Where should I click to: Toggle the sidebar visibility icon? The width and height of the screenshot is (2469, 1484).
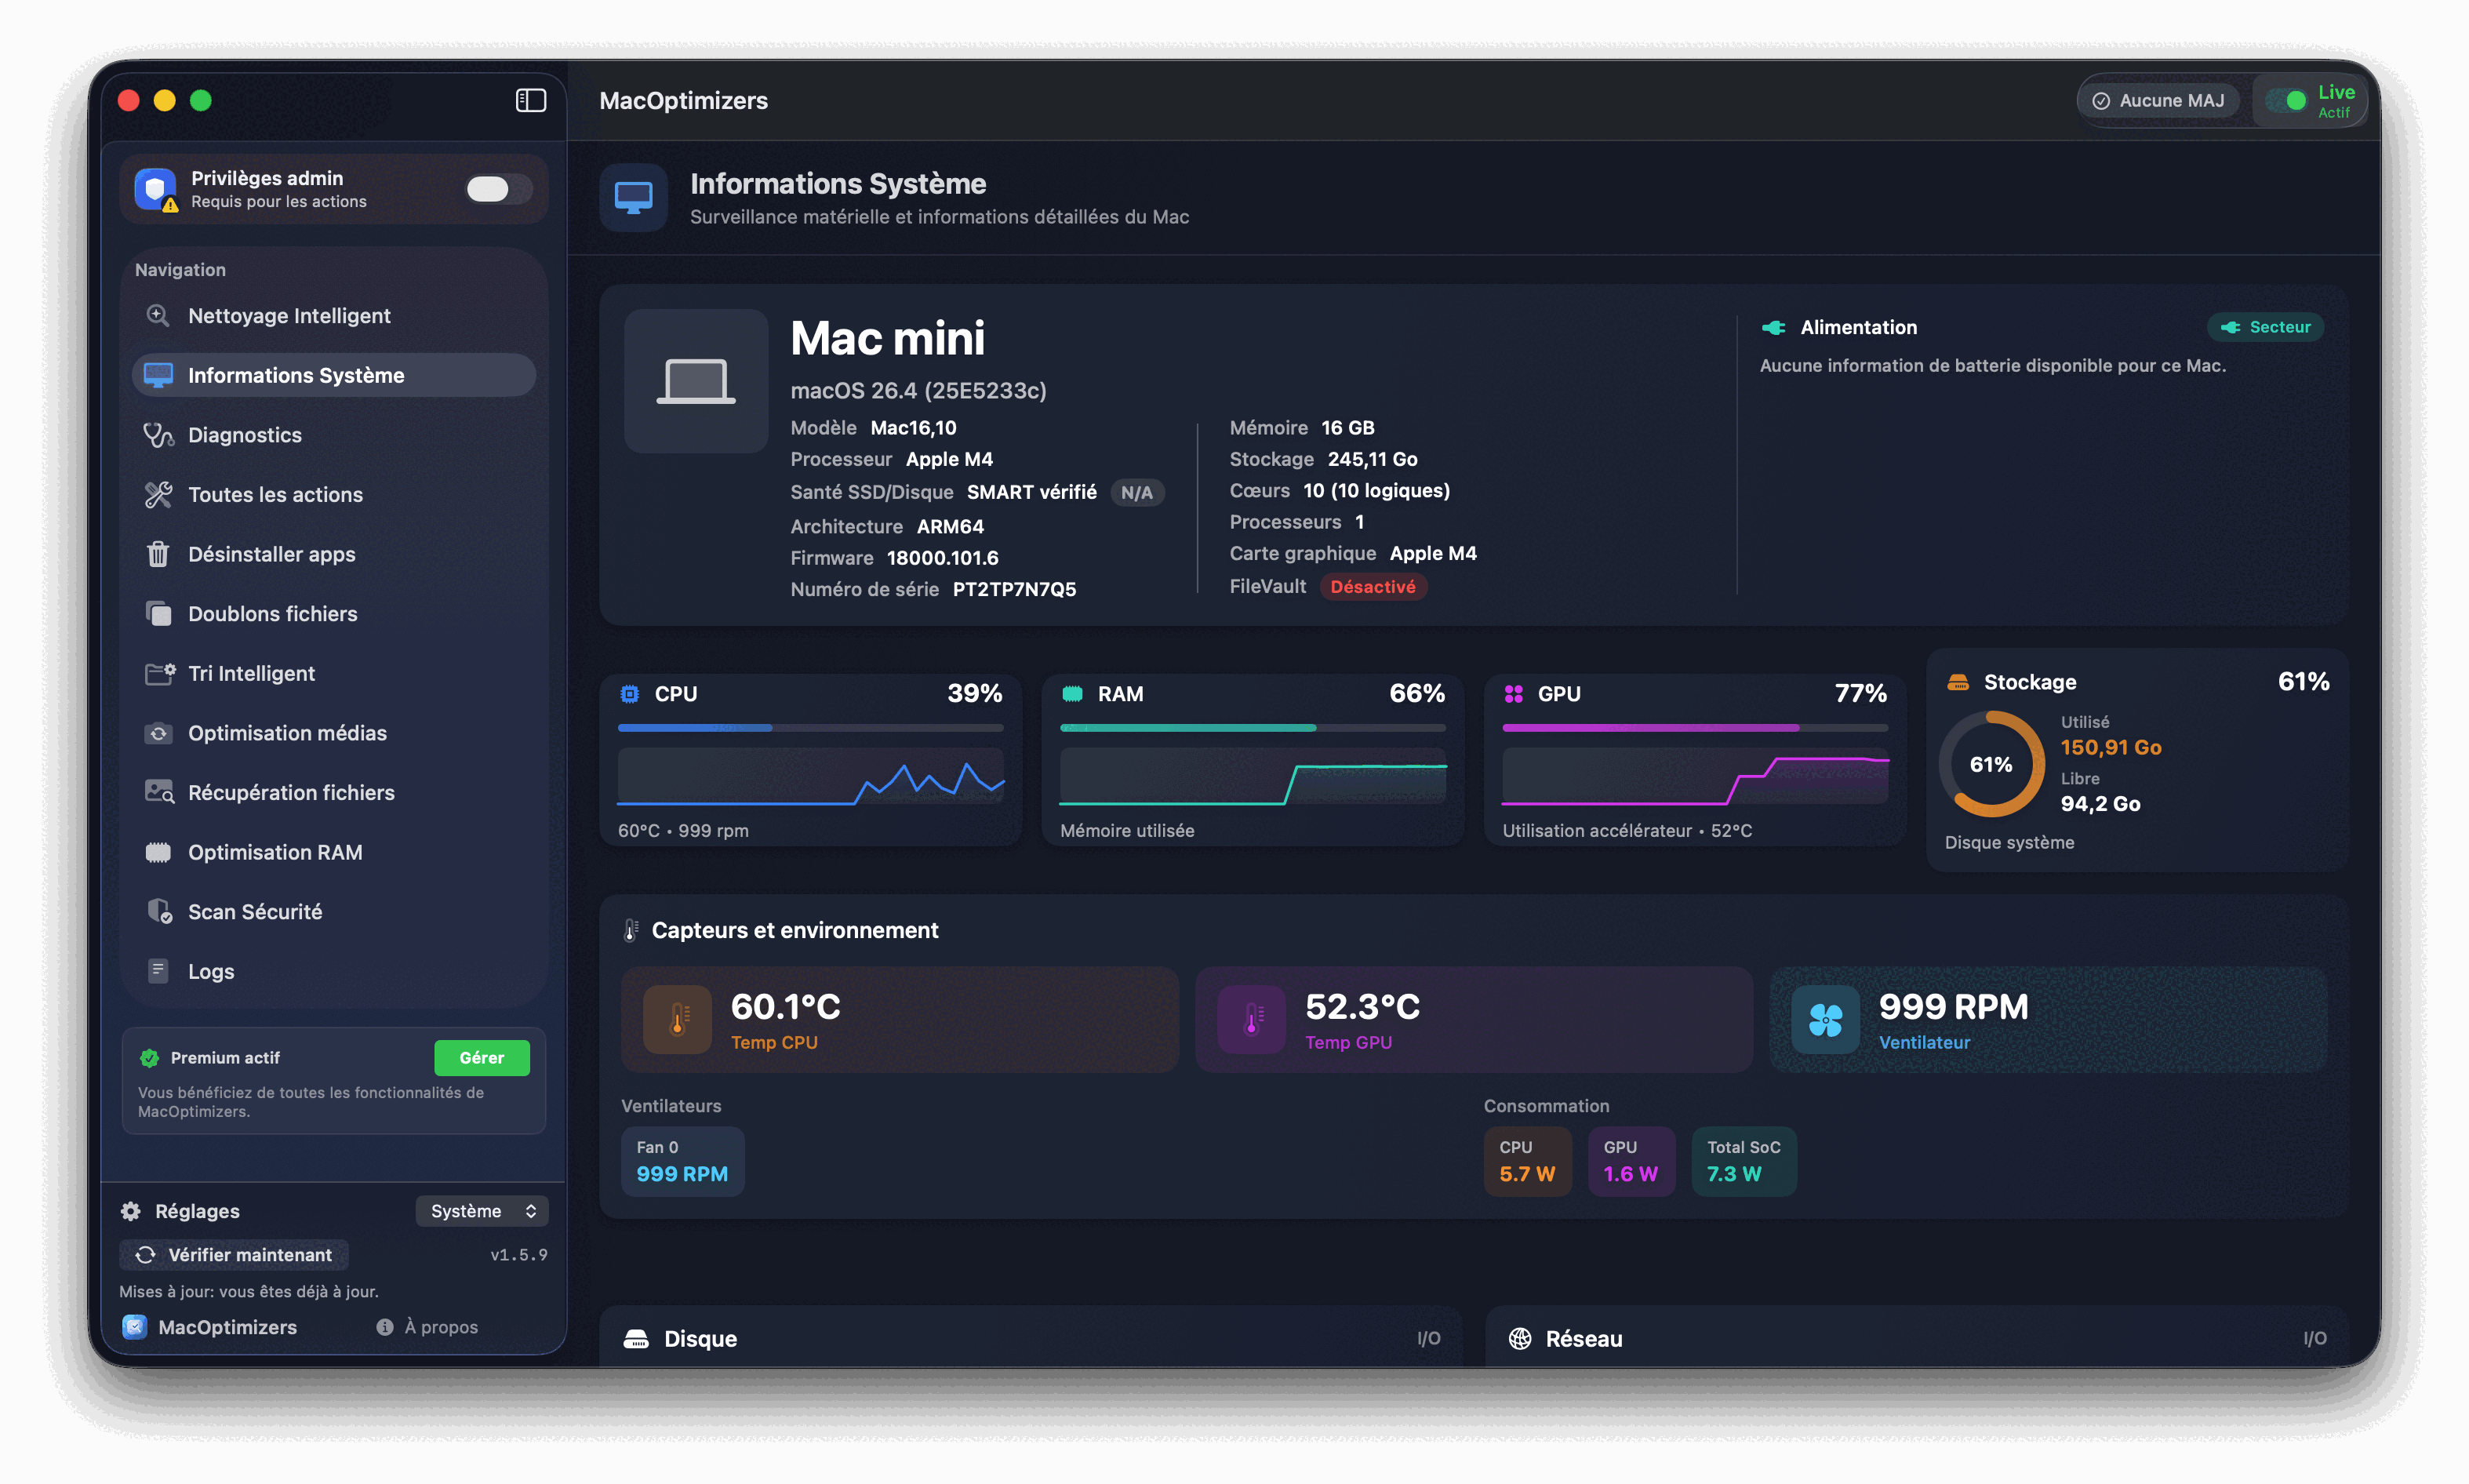(530, 100)
